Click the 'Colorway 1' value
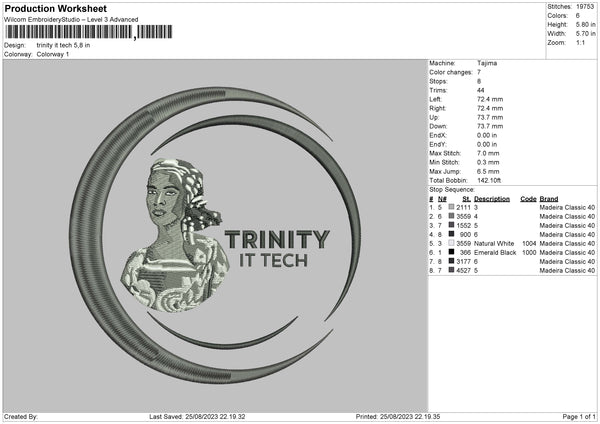The width and height of the screenshot is (600, 424). [x=53, y=54]
